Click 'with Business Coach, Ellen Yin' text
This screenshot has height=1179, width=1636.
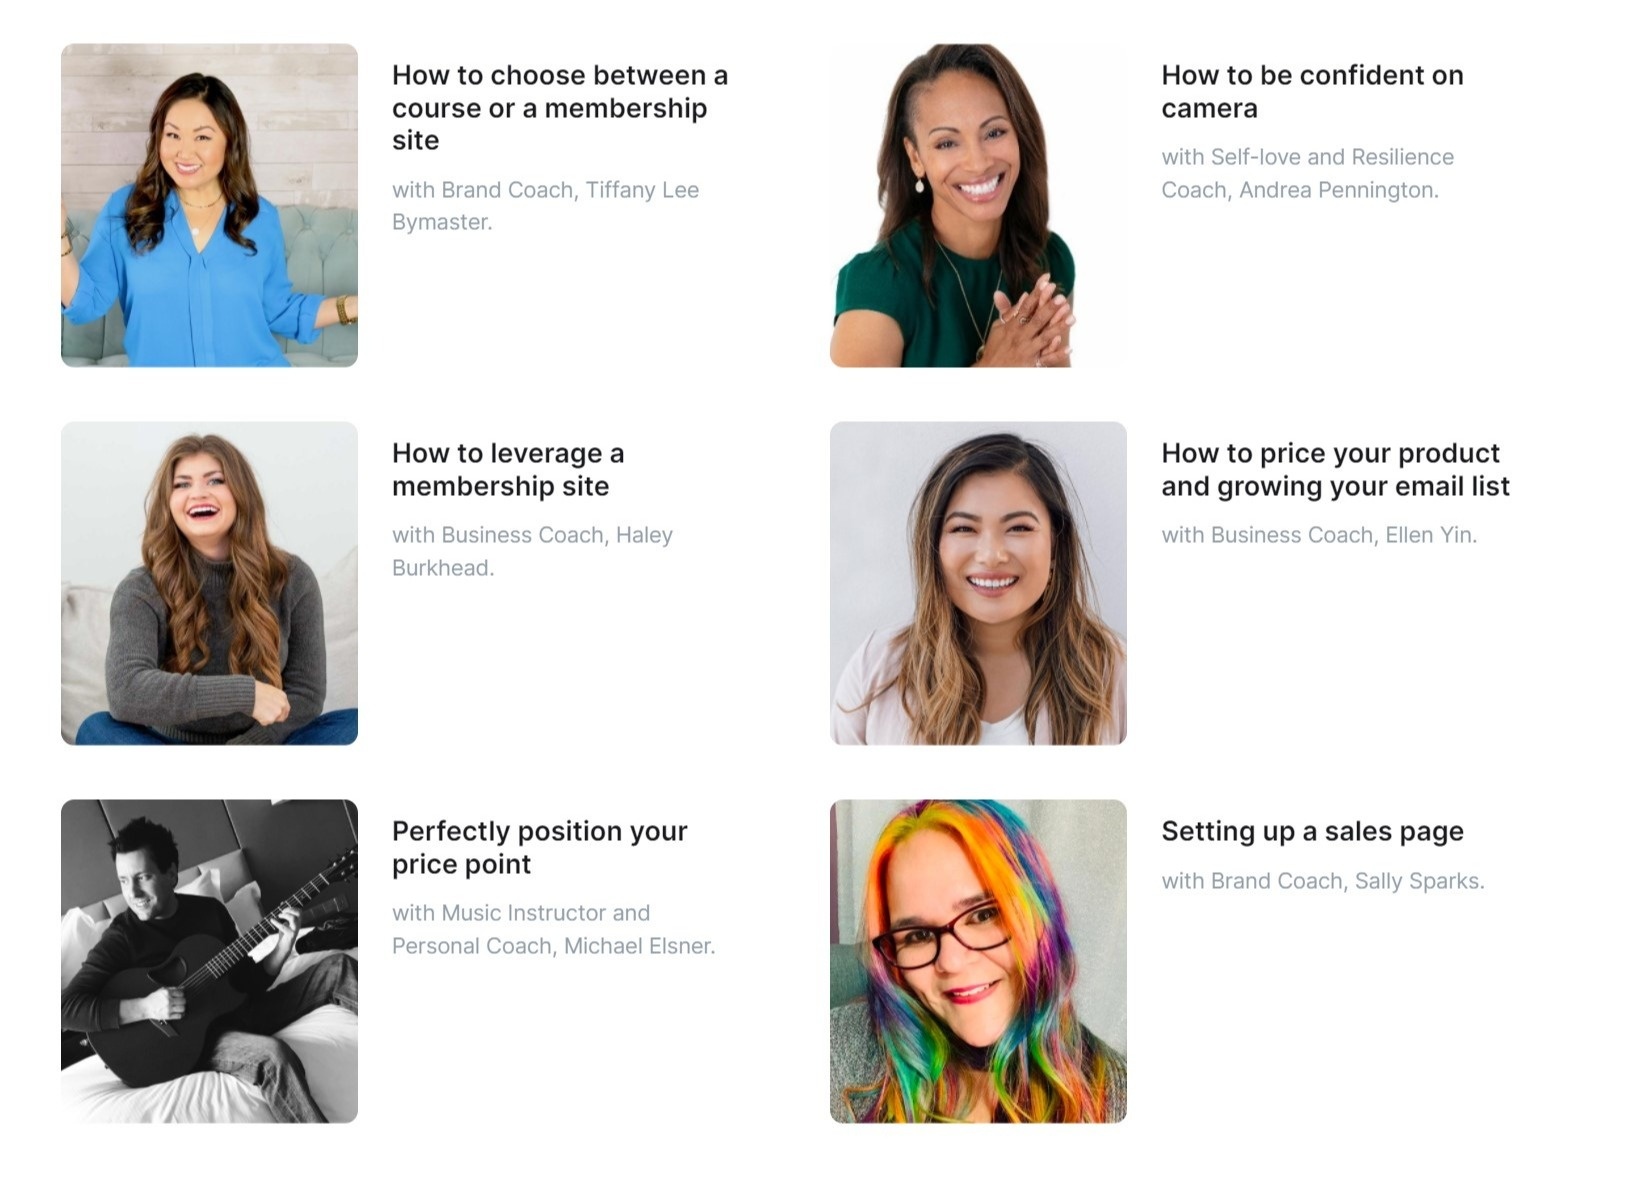point(1319,535)
